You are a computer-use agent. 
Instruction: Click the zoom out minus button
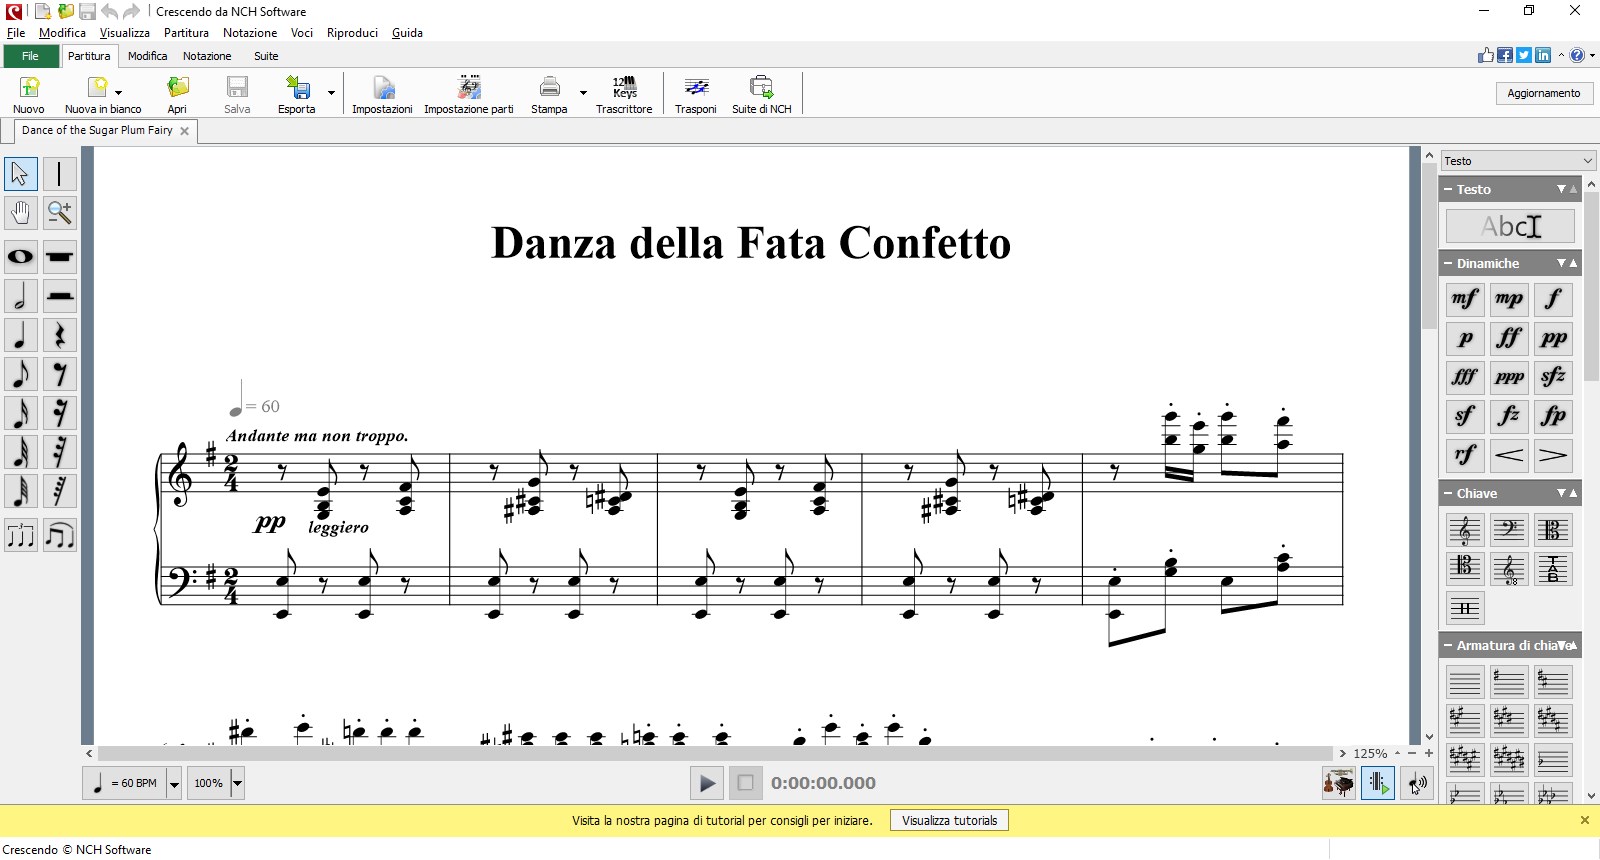pos(1412,753)
